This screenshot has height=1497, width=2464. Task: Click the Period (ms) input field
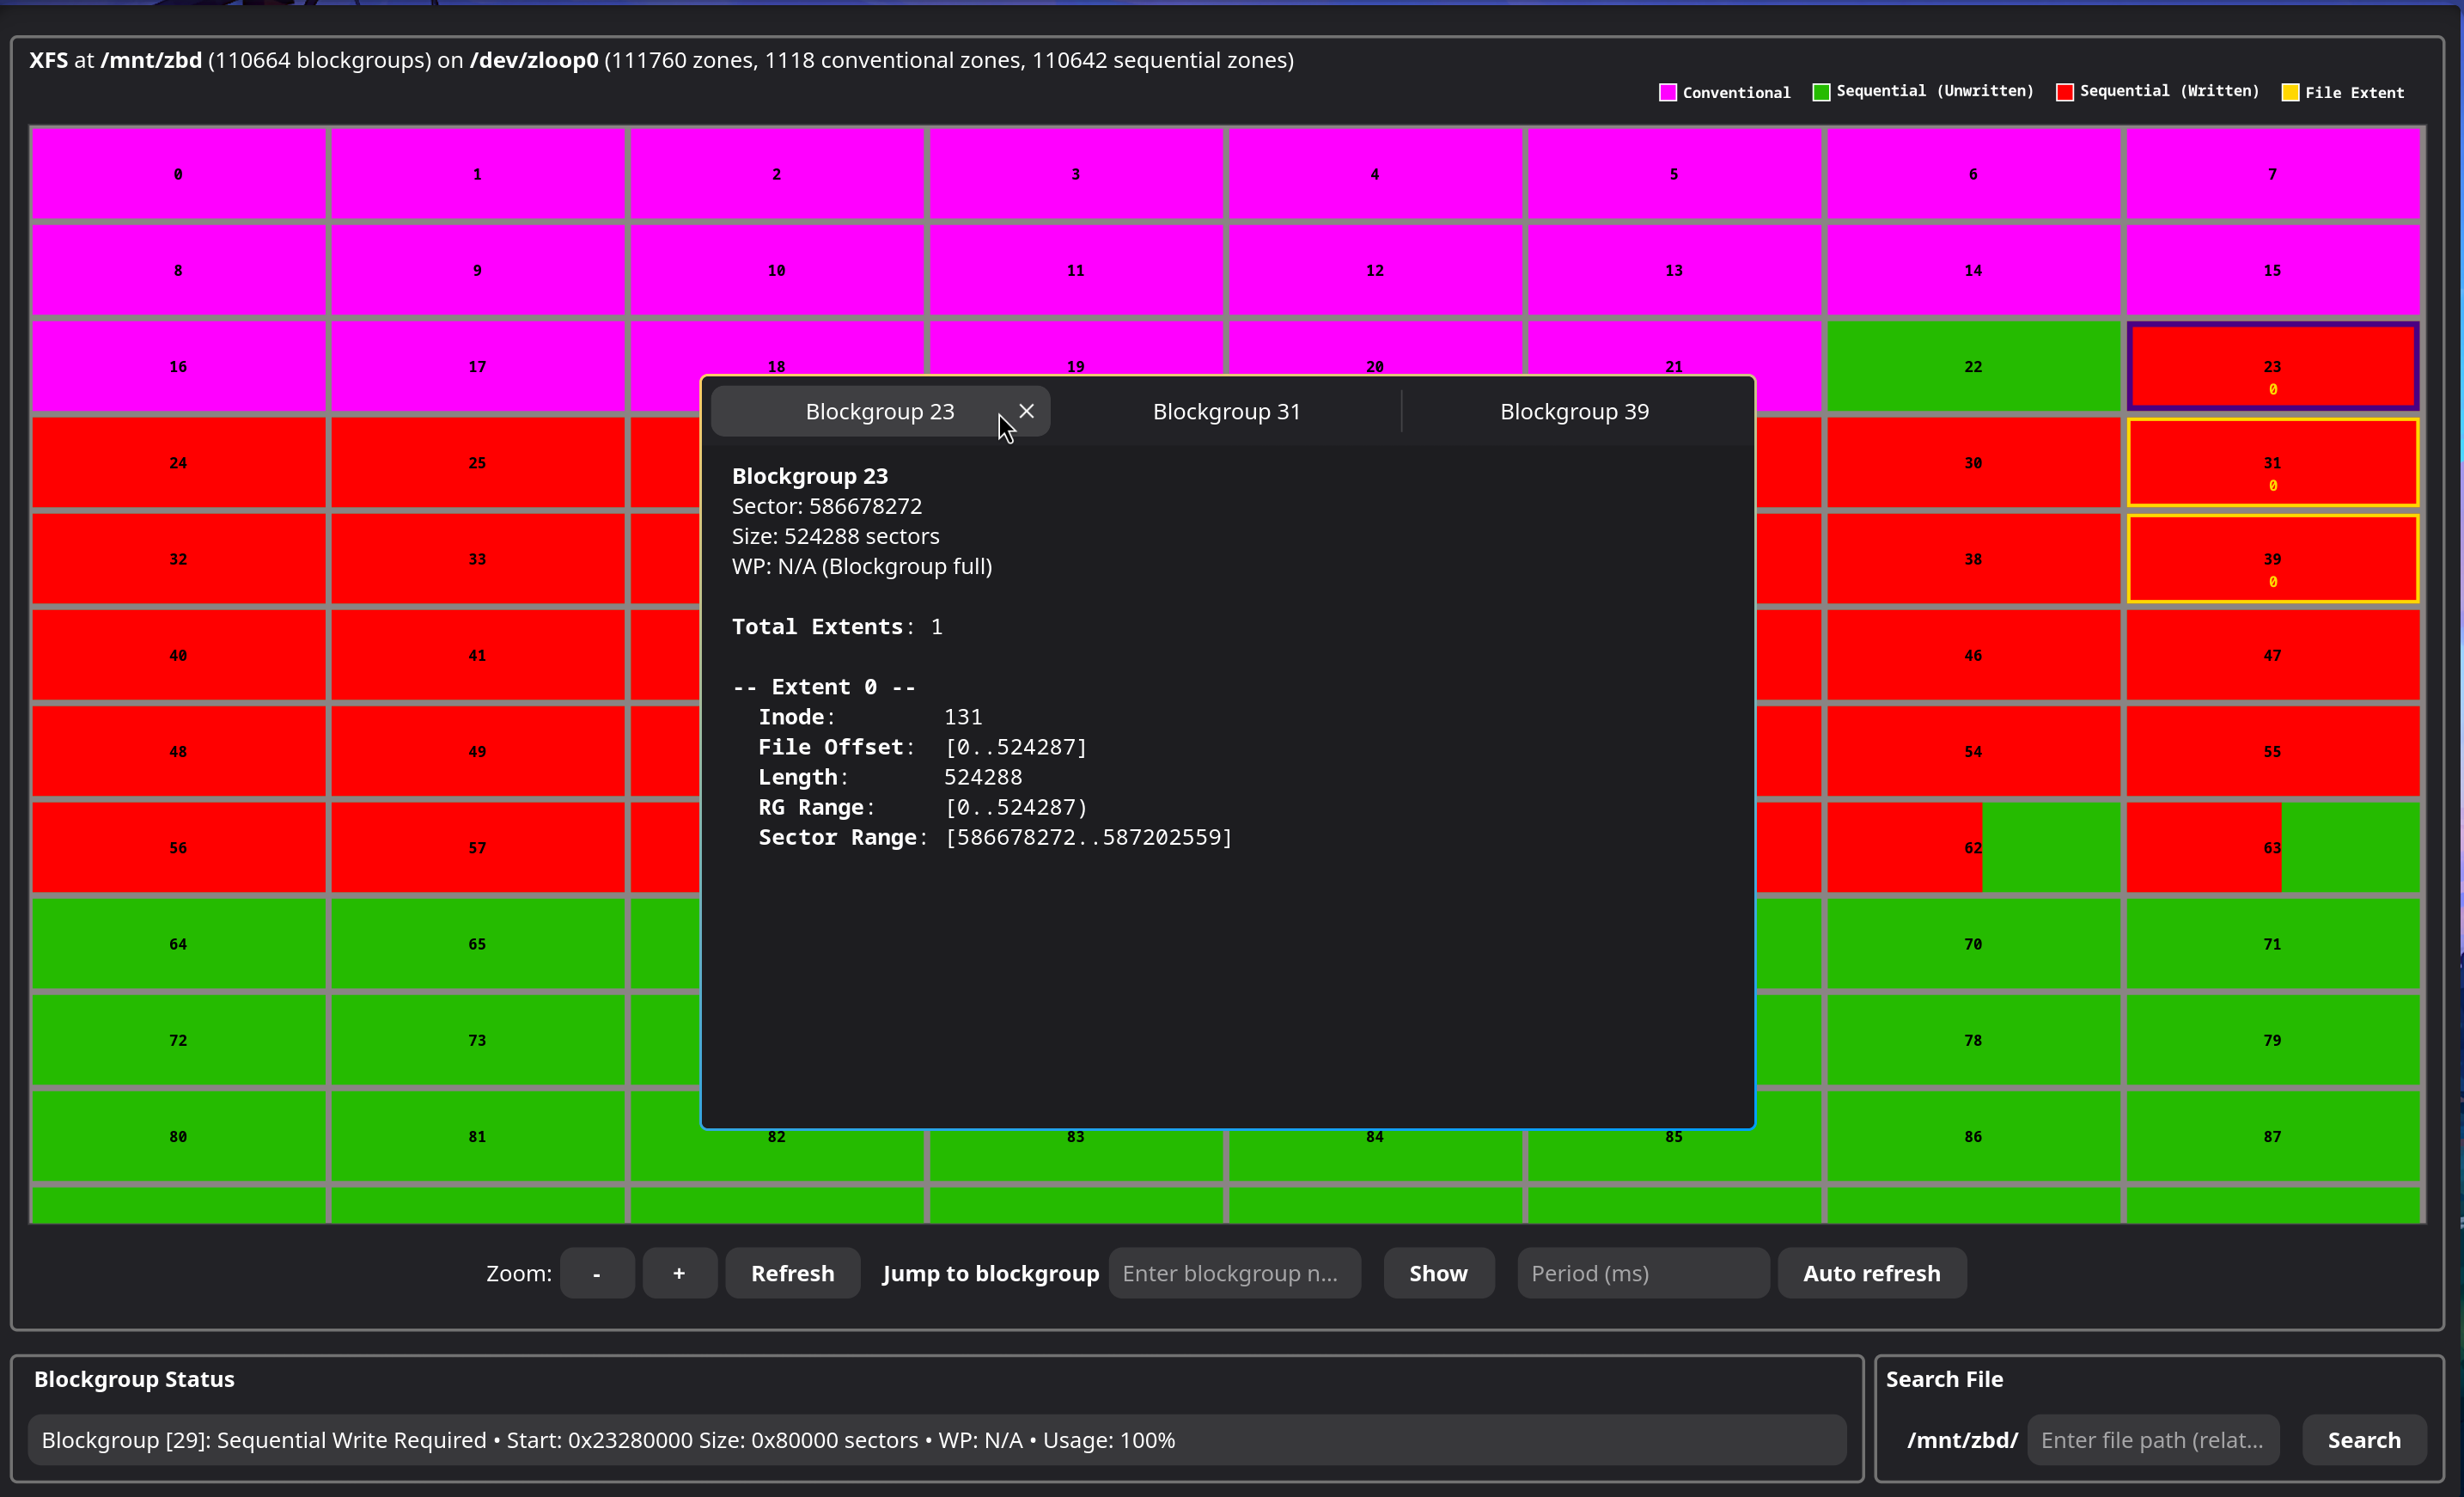1642,1273
